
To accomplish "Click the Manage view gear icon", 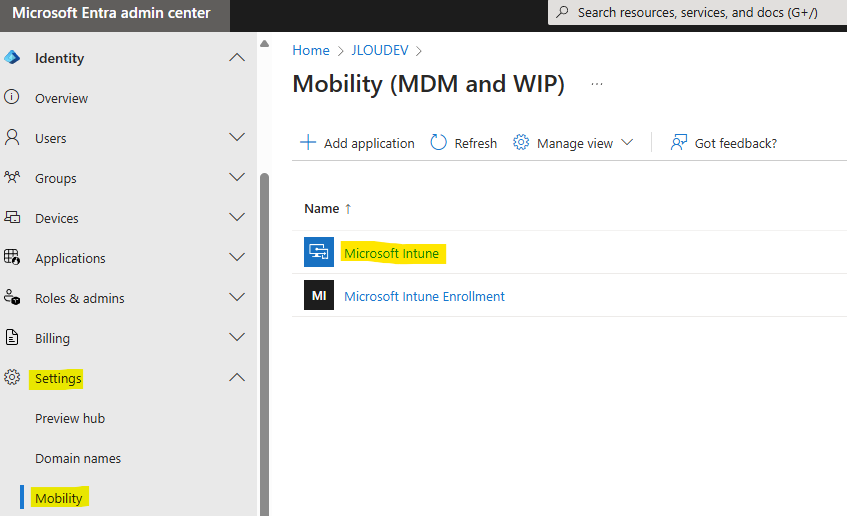I will (521, 142).
